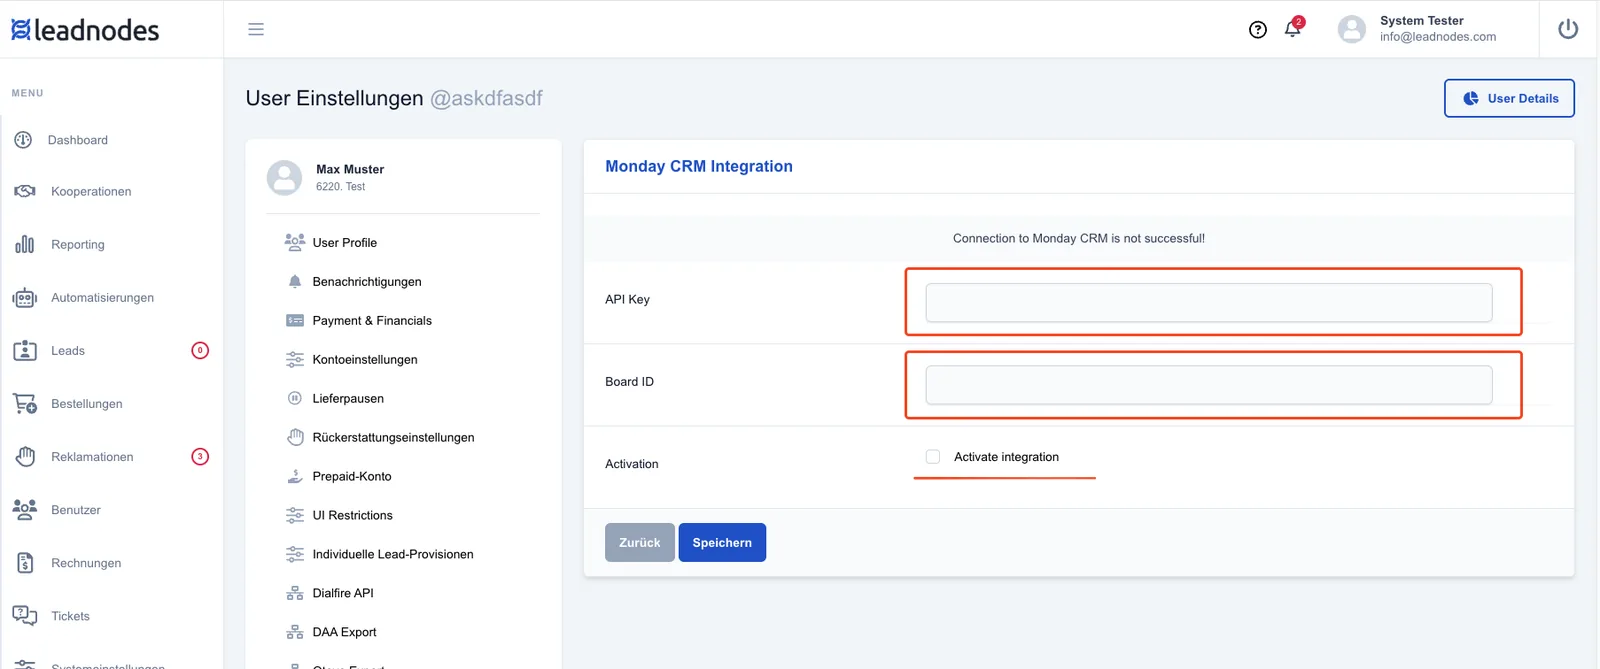The width and height of the screenshot is (1600, 669).
Task: Click the Zurück button
Action: (640, 542)
